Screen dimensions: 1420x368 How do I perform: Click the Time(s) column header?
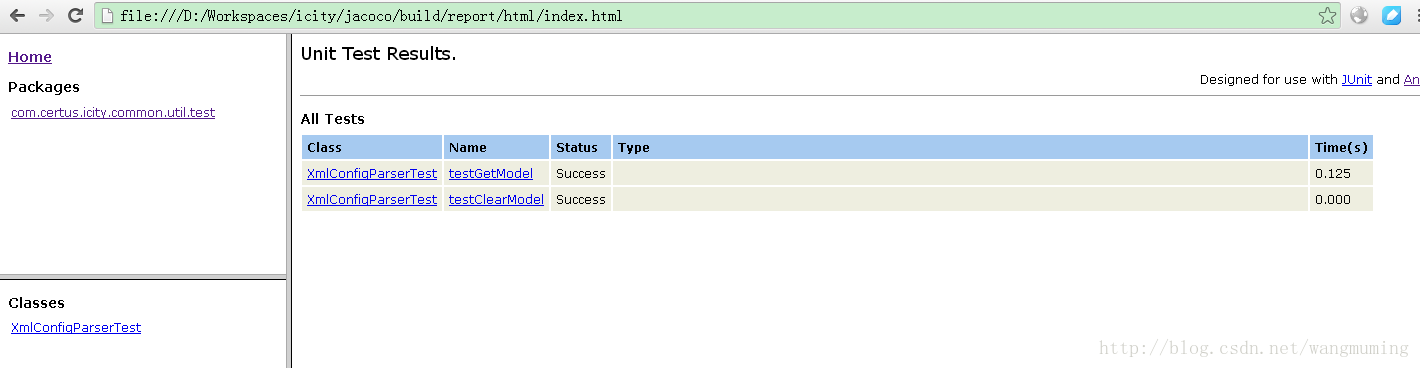1341,147
